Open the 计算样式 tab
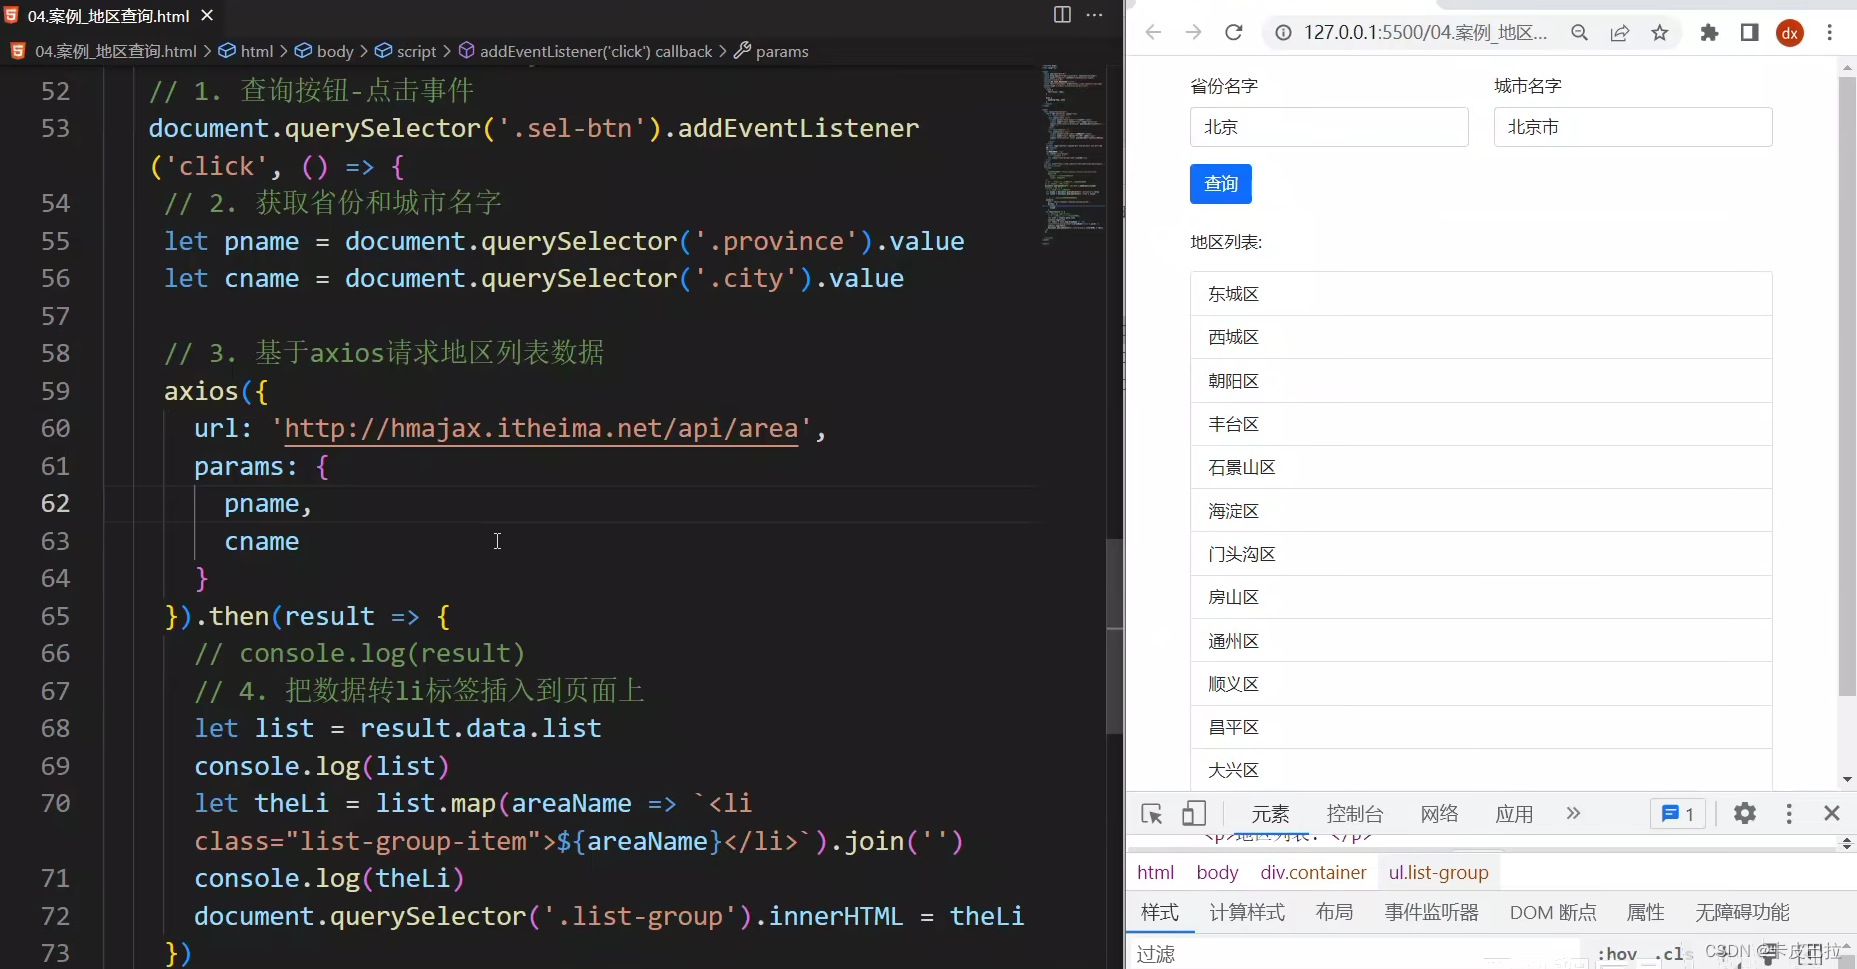1857x969 pixels. click(x=1246, y=912)
